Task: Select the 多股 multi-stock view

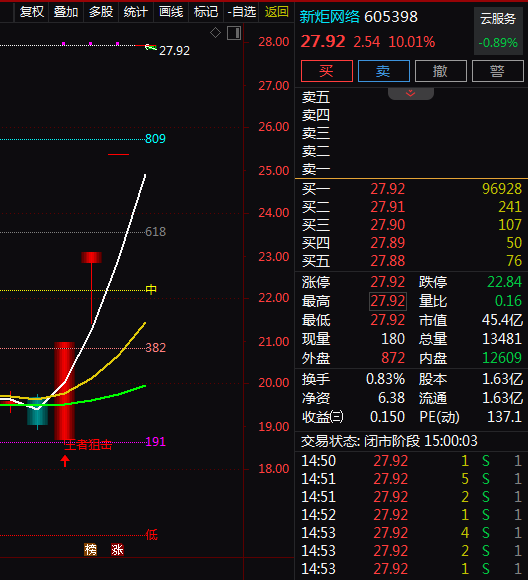Action: coord(101,11)
